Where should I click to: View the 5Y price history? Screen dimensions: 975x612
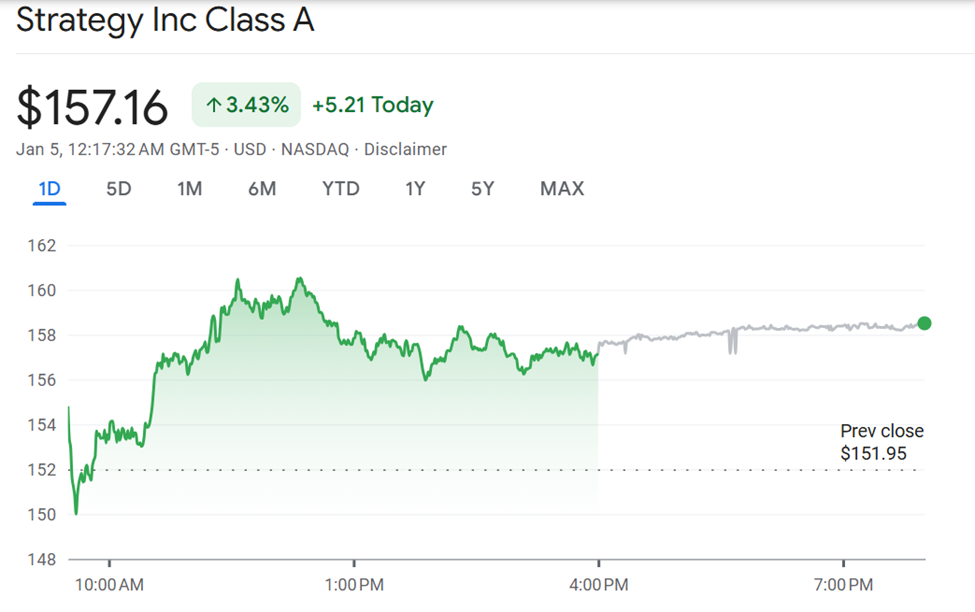(x=481, y=188)
